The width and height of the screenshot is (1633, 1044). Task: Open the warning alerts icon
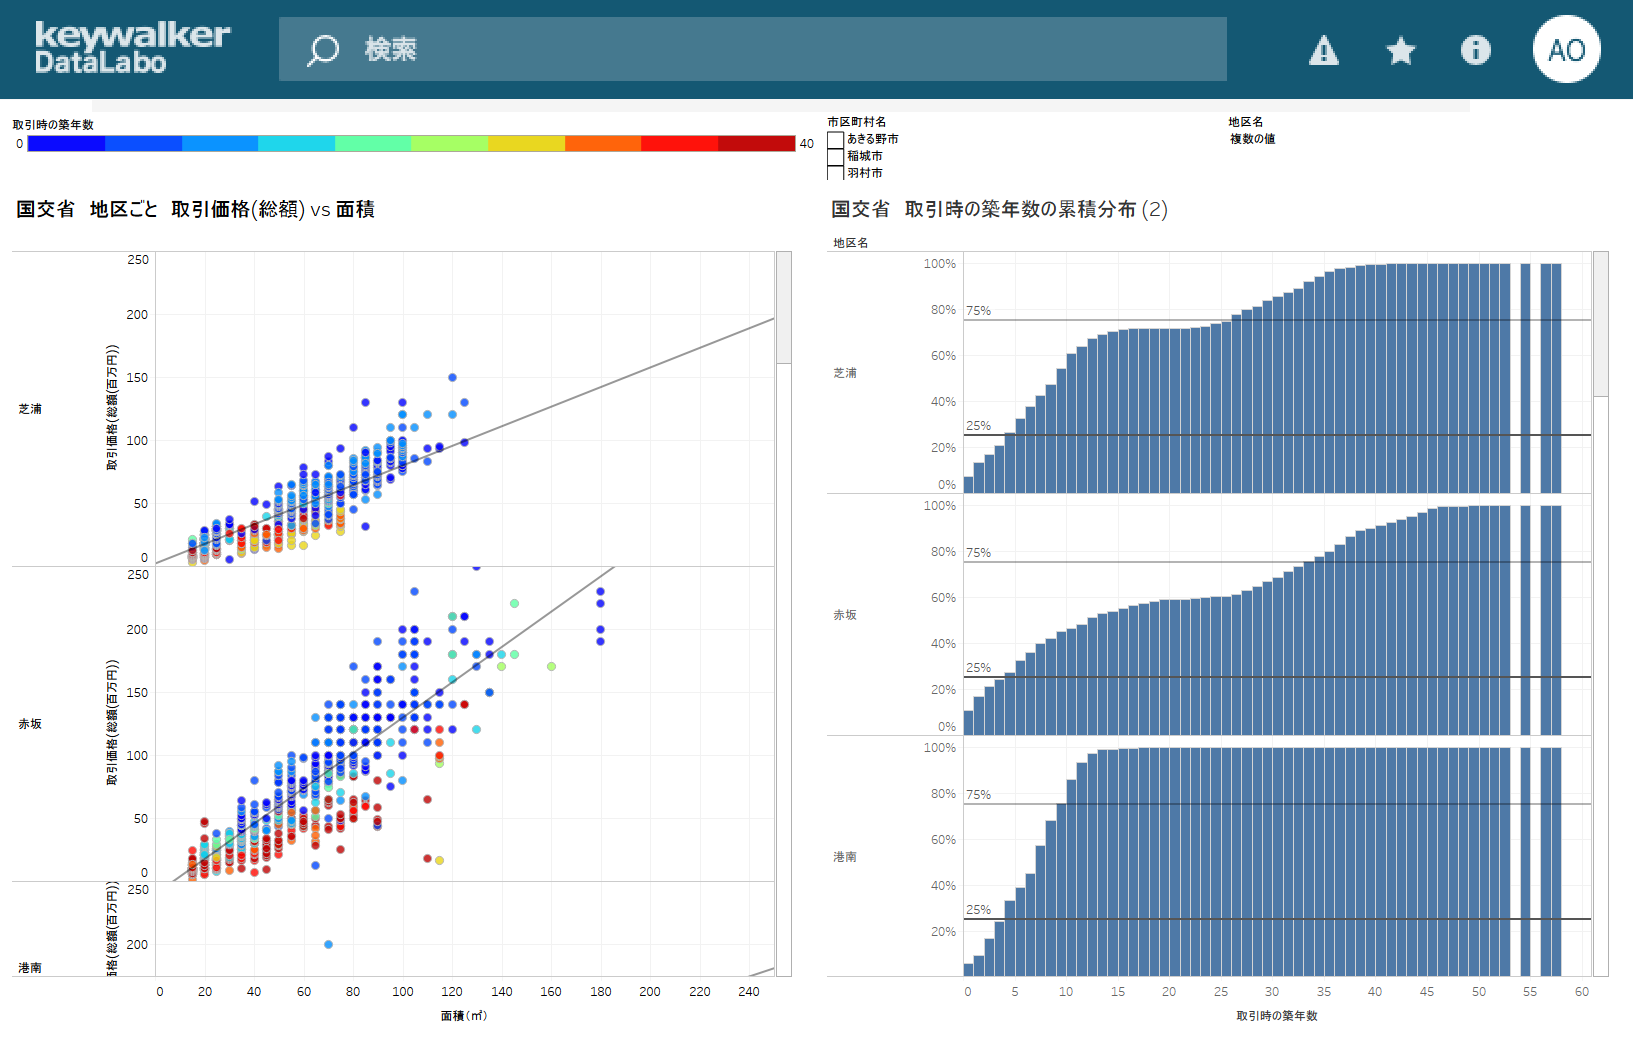[1324, 50]
